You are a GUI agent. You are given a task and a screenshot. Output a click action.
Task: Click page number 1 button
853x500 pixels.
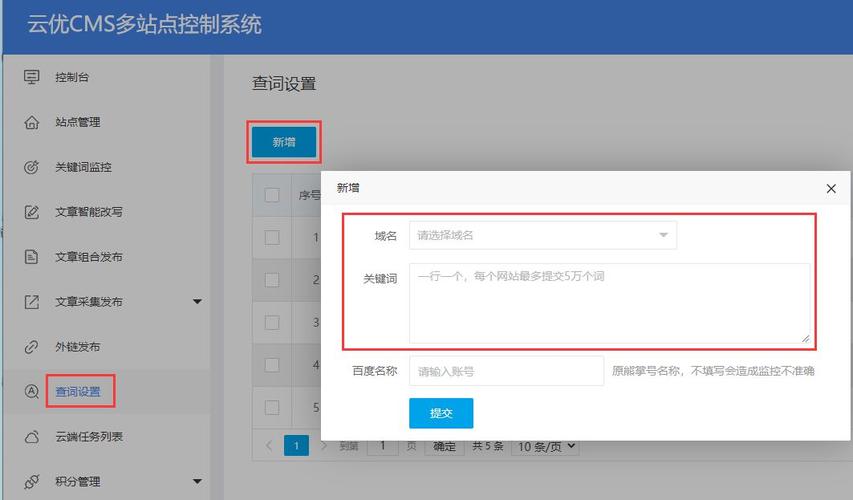[x=296, y=446]
